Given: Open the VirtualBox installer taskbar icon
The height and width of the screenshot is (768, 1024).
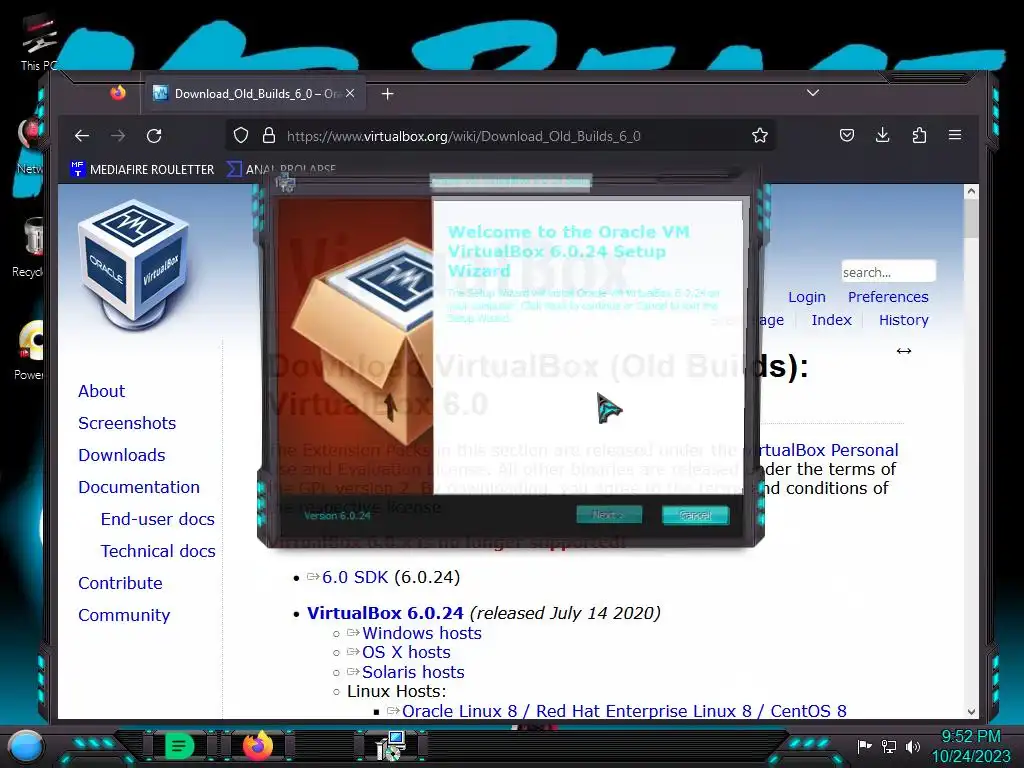Looking at the screenshot, I should coord(392,746).
